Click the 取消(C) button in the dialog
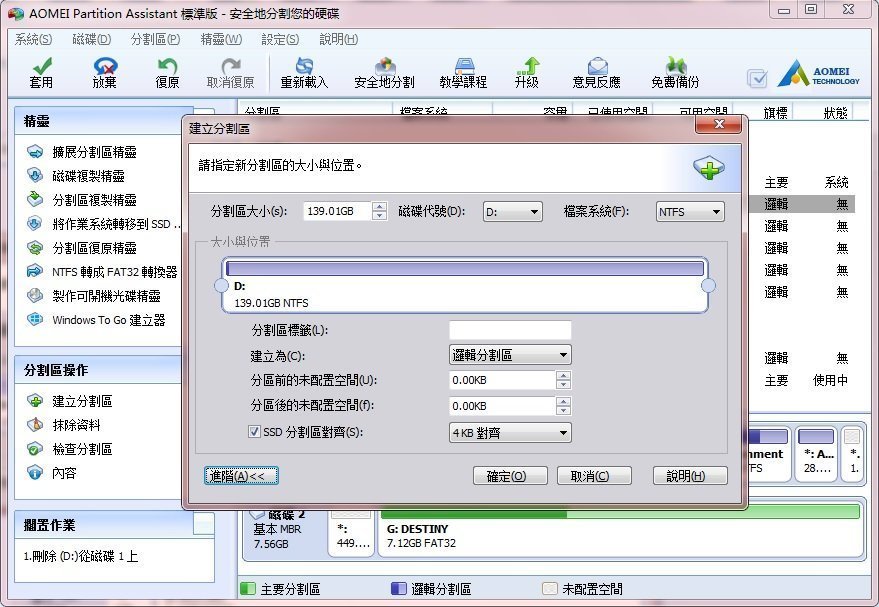The height and width of the screenshot is (607, 879). [594, 476]
